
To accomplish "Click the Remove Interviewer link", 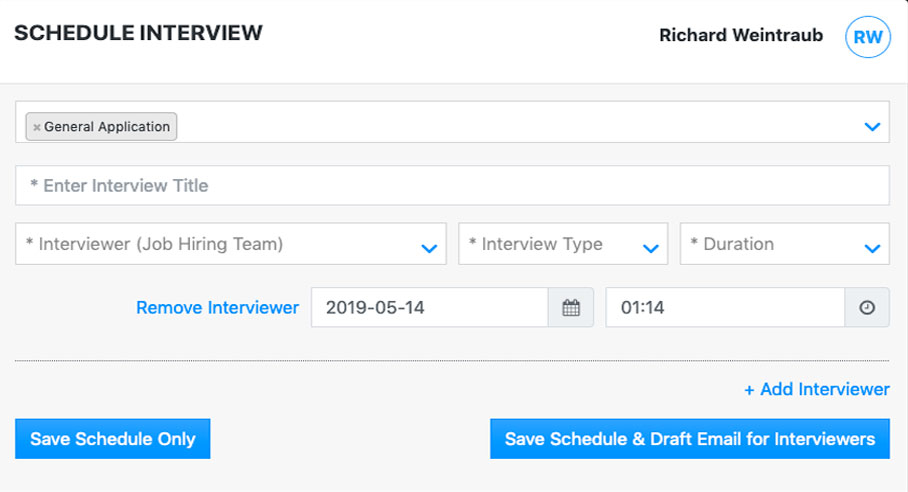I will point(217,308).
